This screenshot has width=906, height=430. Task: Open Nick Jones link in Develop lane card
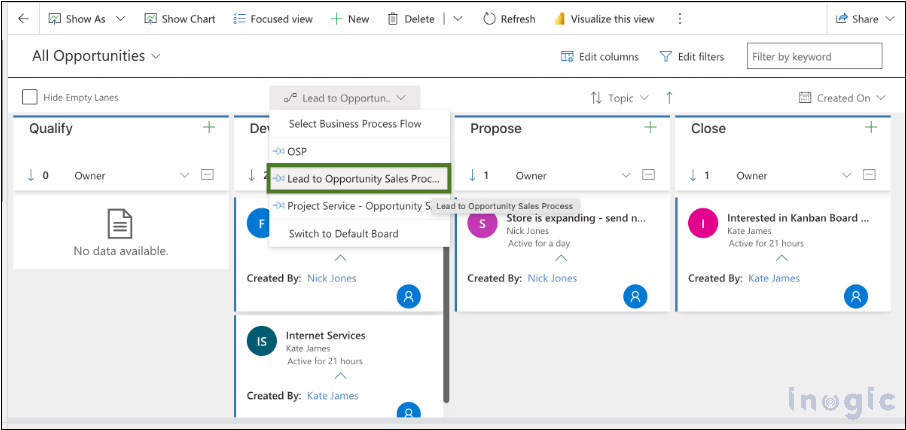coord(332,278)
